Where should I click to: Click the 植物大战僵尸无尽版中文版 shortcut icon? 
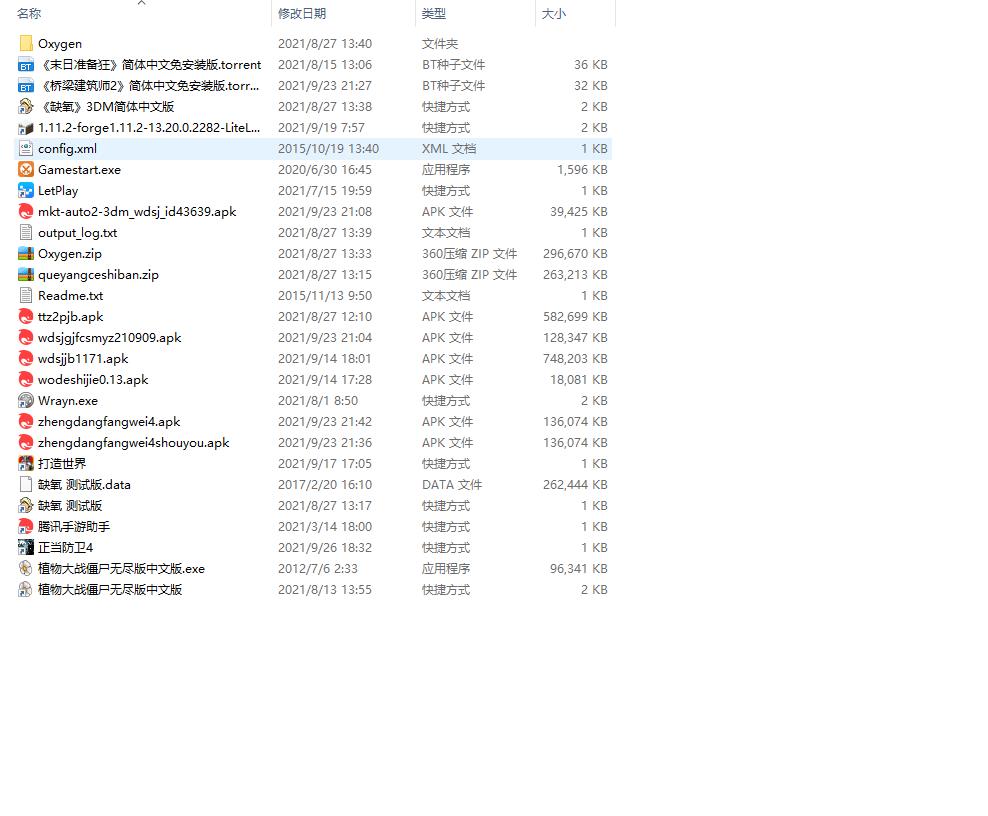pyautogui.click(x=26, y=590)
